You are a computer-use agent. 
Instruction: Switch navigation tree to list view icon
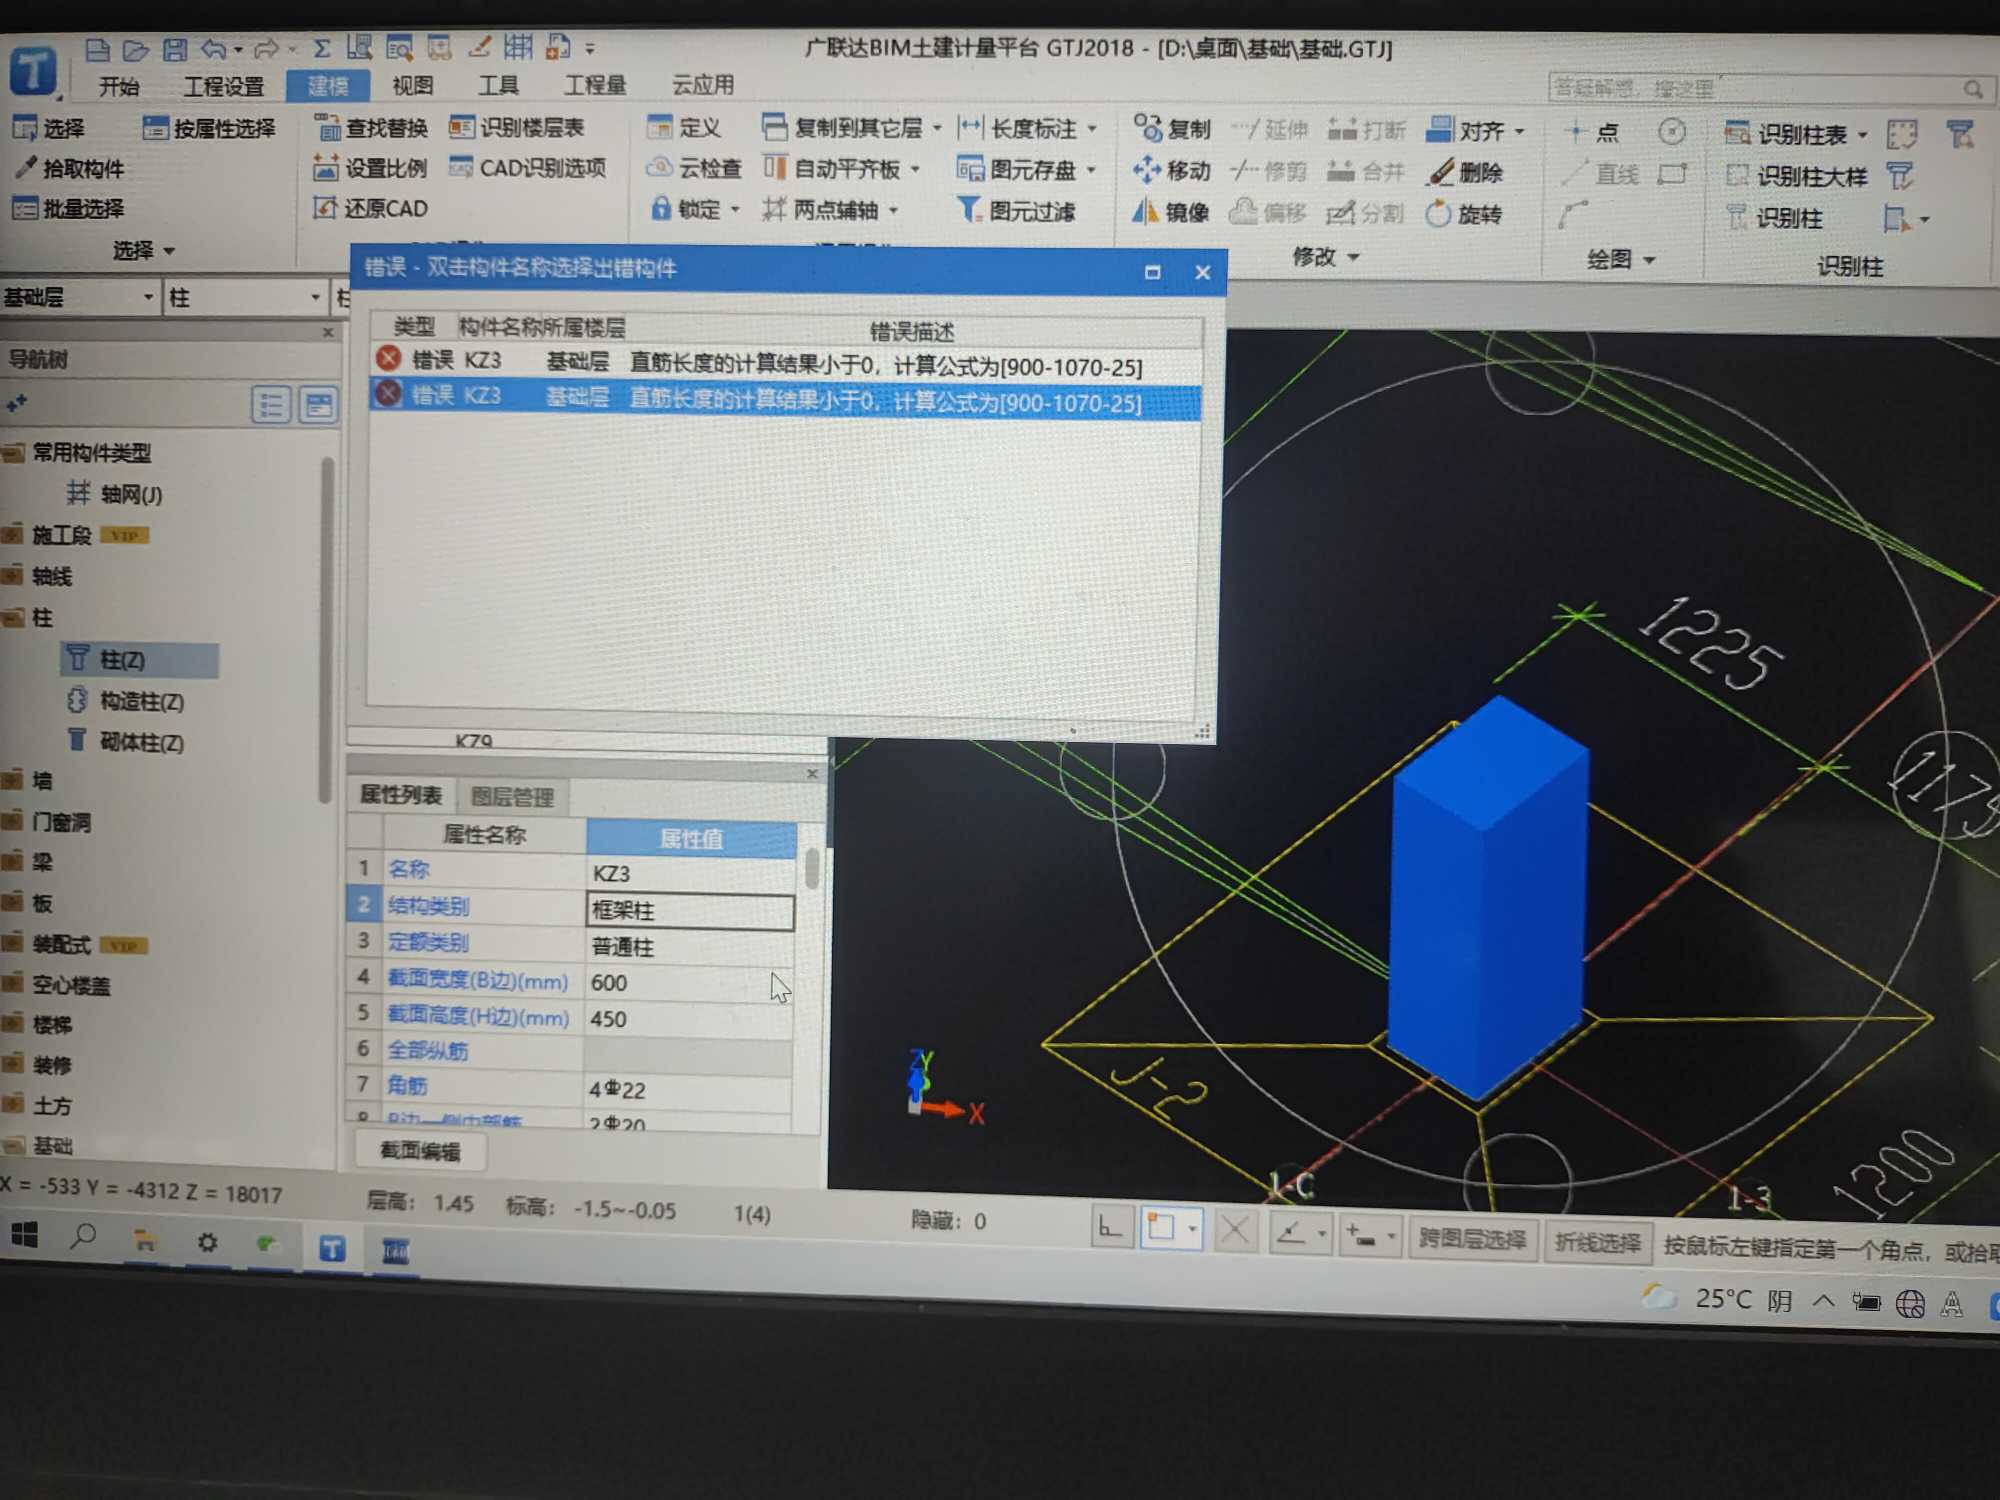pos(271,405)
